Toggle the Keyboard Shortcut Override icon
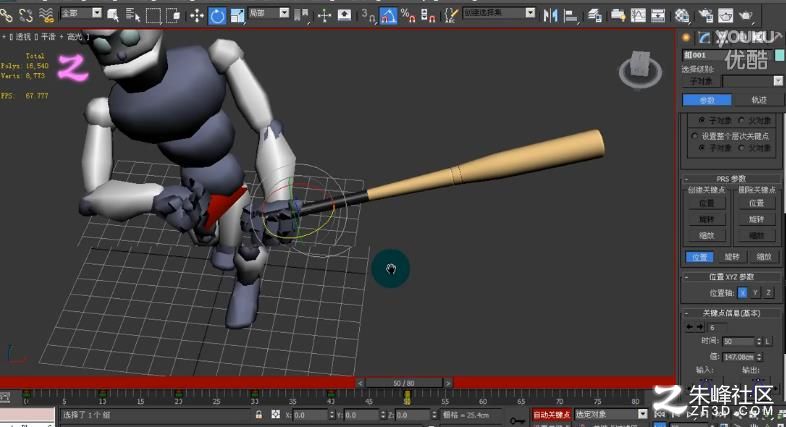This screenshot has width=786, height=427. click(344, 16)
